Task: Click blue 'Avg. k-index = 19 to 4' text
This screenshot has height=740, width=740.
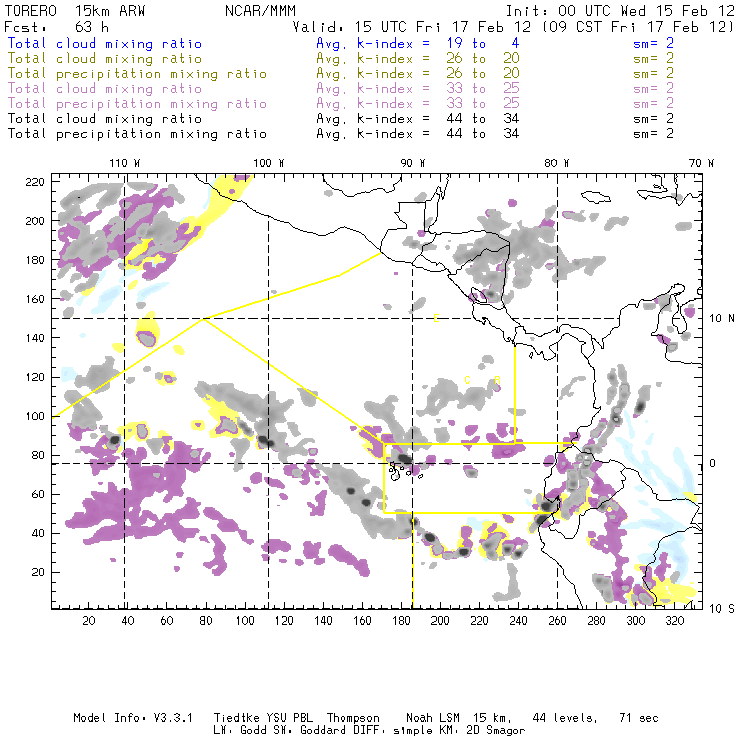Action: [x=418, y=44]
